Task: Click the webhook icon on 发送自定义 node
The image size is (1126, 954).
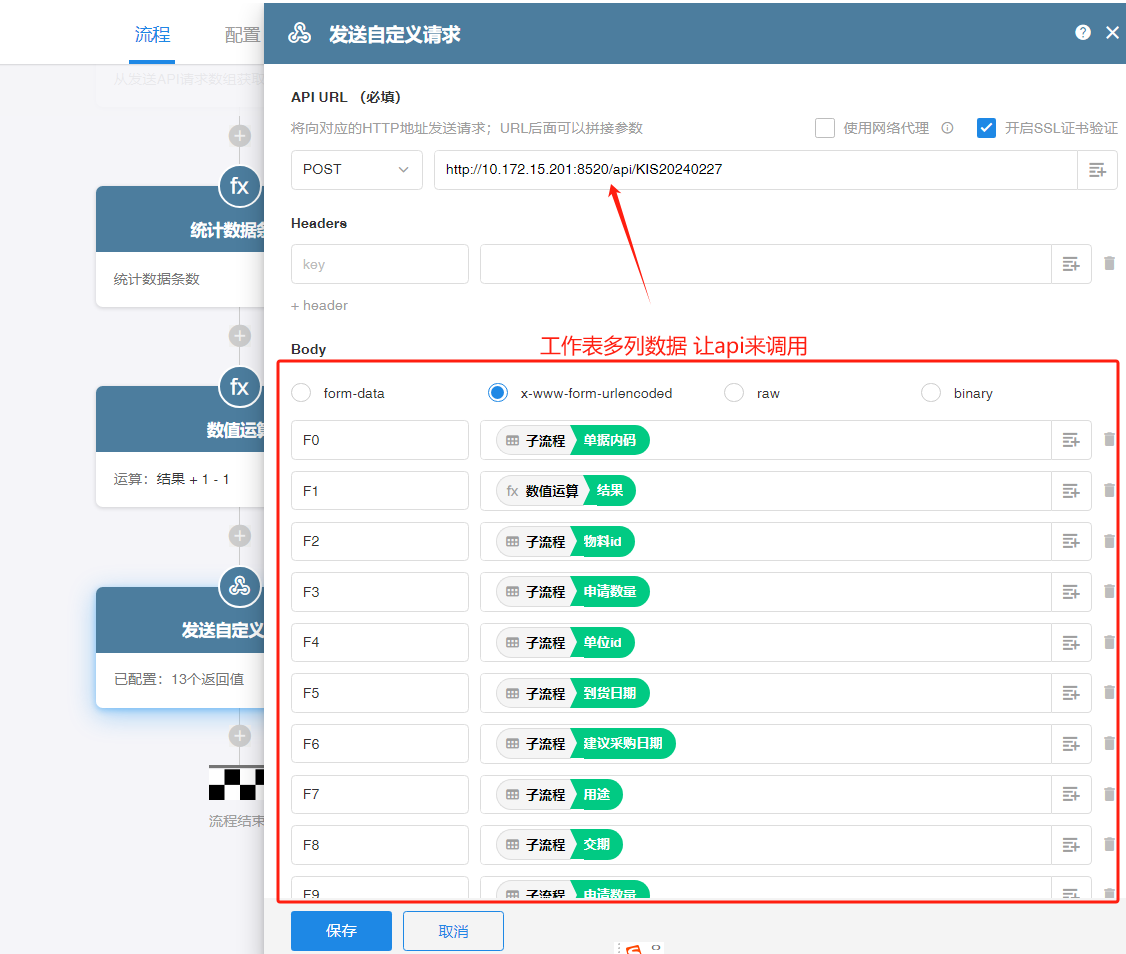Action: click(x=239, y=587)
